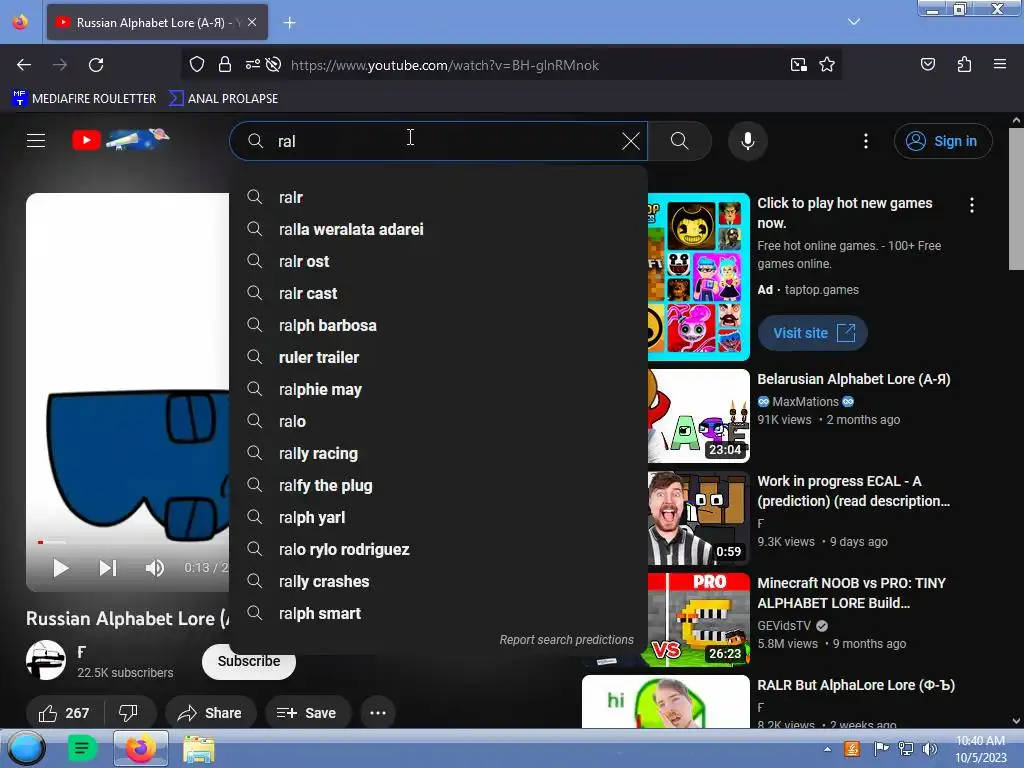
Task: Choose the 'rally racing' suggestion
Action: point(438,453)
